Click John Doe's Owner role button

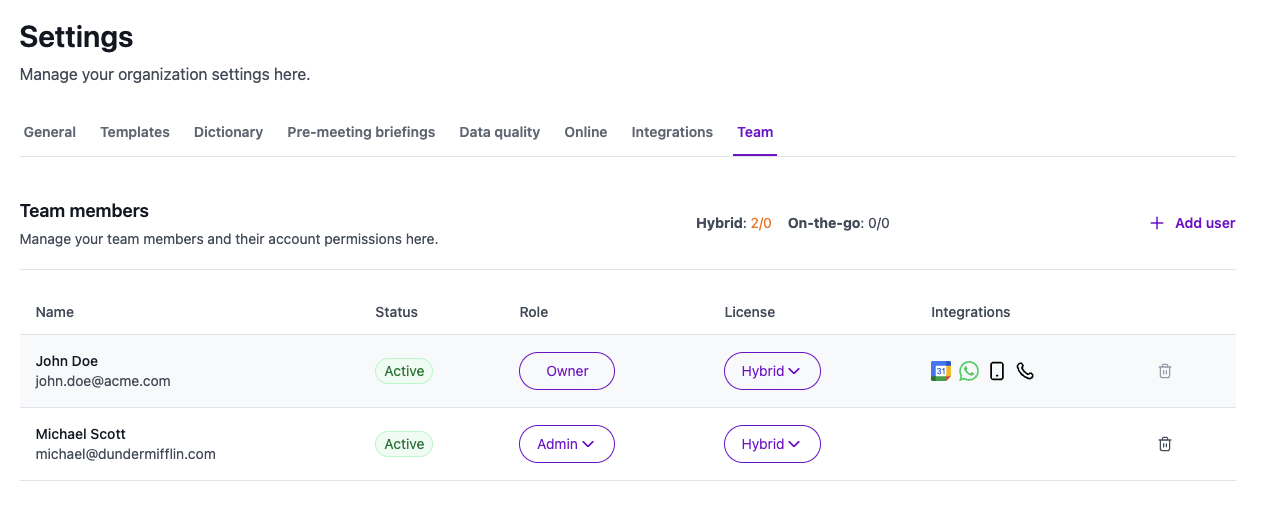567,371
